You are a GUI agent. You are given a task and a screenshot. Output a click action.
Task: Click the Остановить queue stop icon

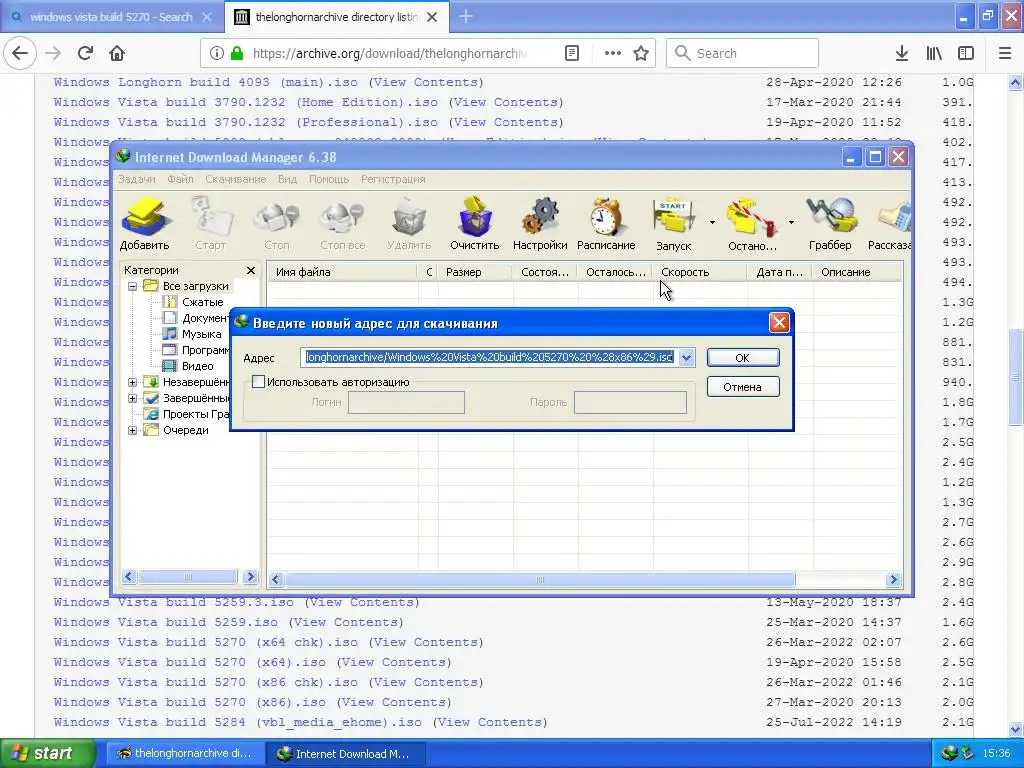752,223
